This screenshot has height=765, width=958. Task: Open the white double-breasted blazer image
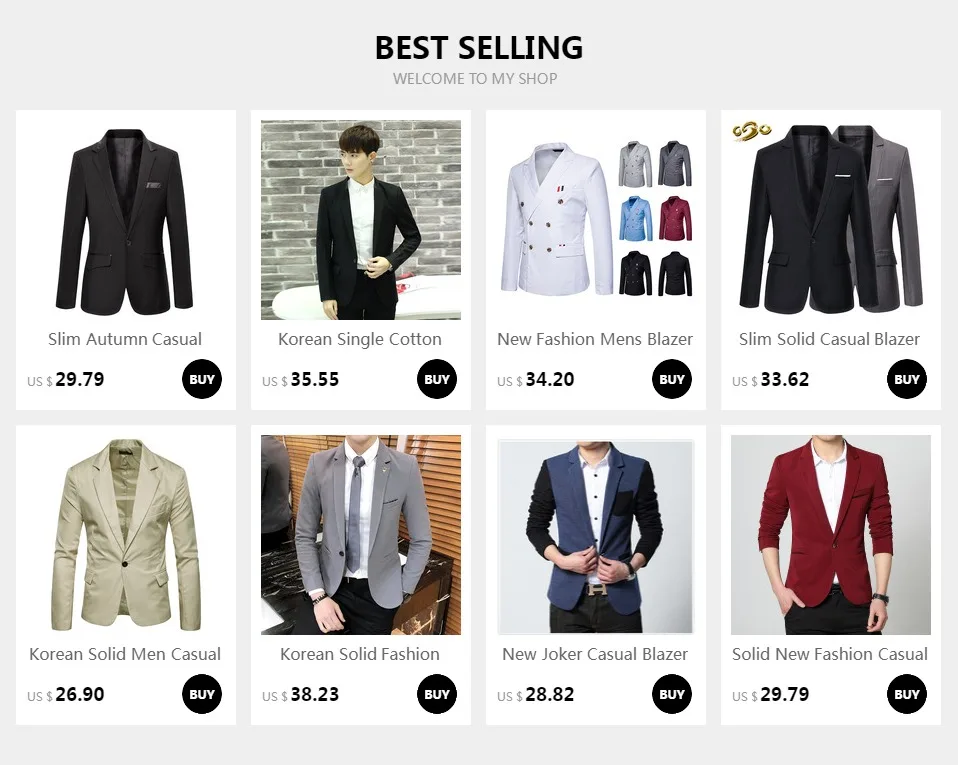(x=596, y=220)
